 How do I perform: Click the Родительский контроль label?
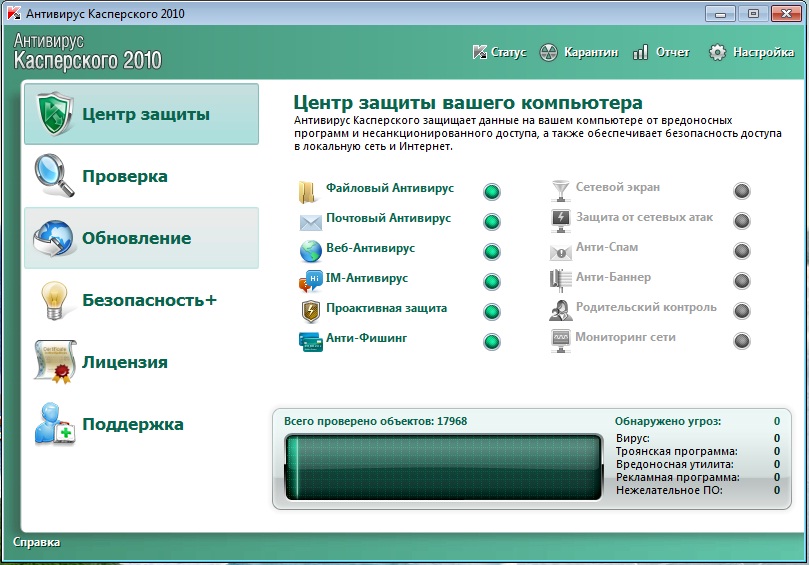[646, 307]
